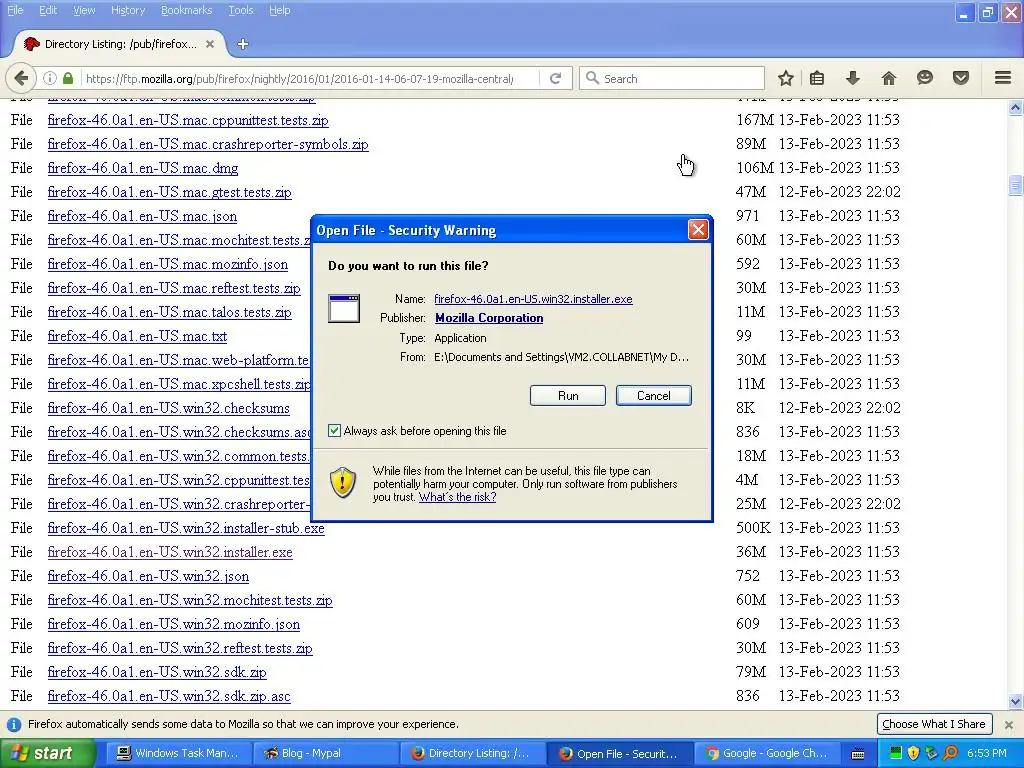This screenshot has width=1024, height=768.
Task: Click in the URL address bar
Action: pyautogui.click(x=299, y=78)
